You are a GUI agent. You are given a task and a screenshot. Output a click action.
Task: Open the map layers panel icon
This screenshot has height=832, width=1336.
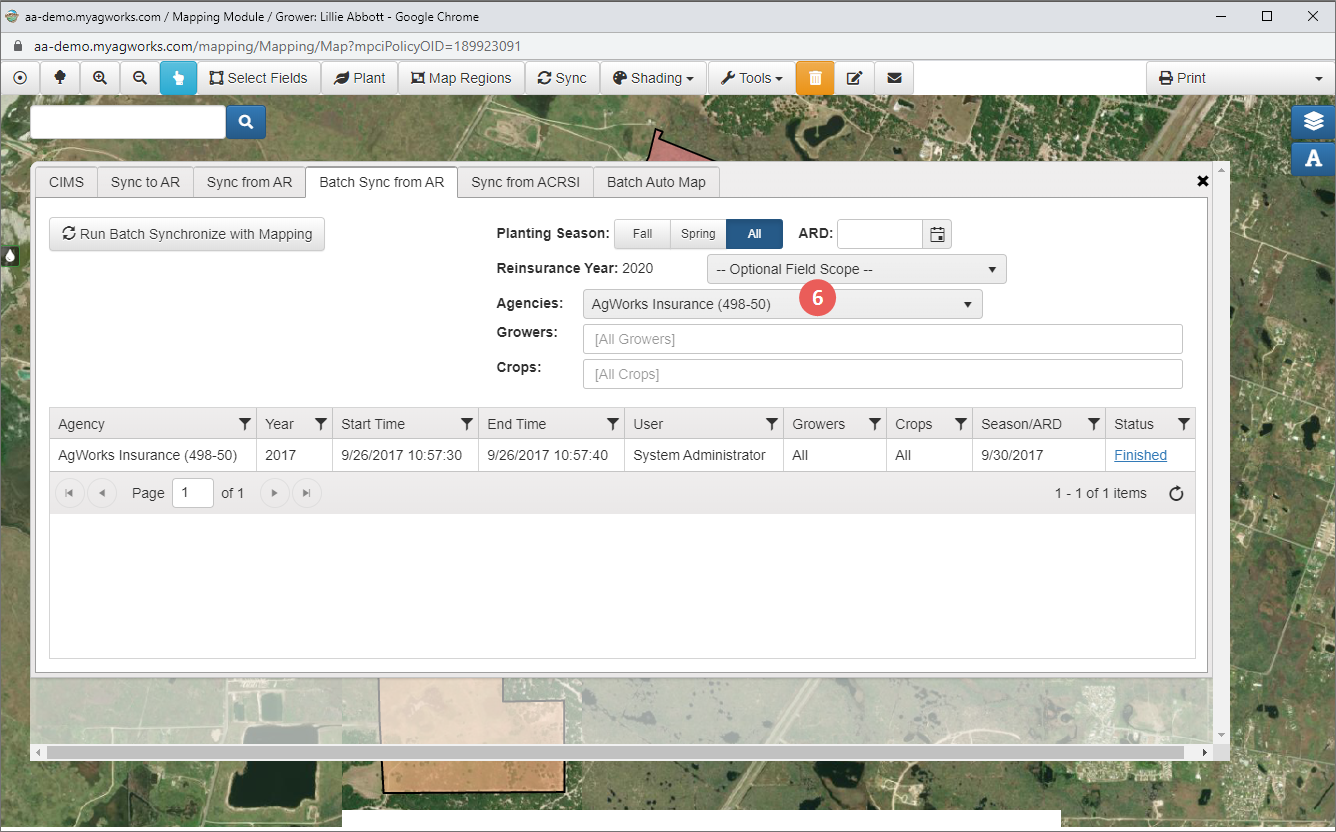pyautogui.click(x=1313, y=122)
